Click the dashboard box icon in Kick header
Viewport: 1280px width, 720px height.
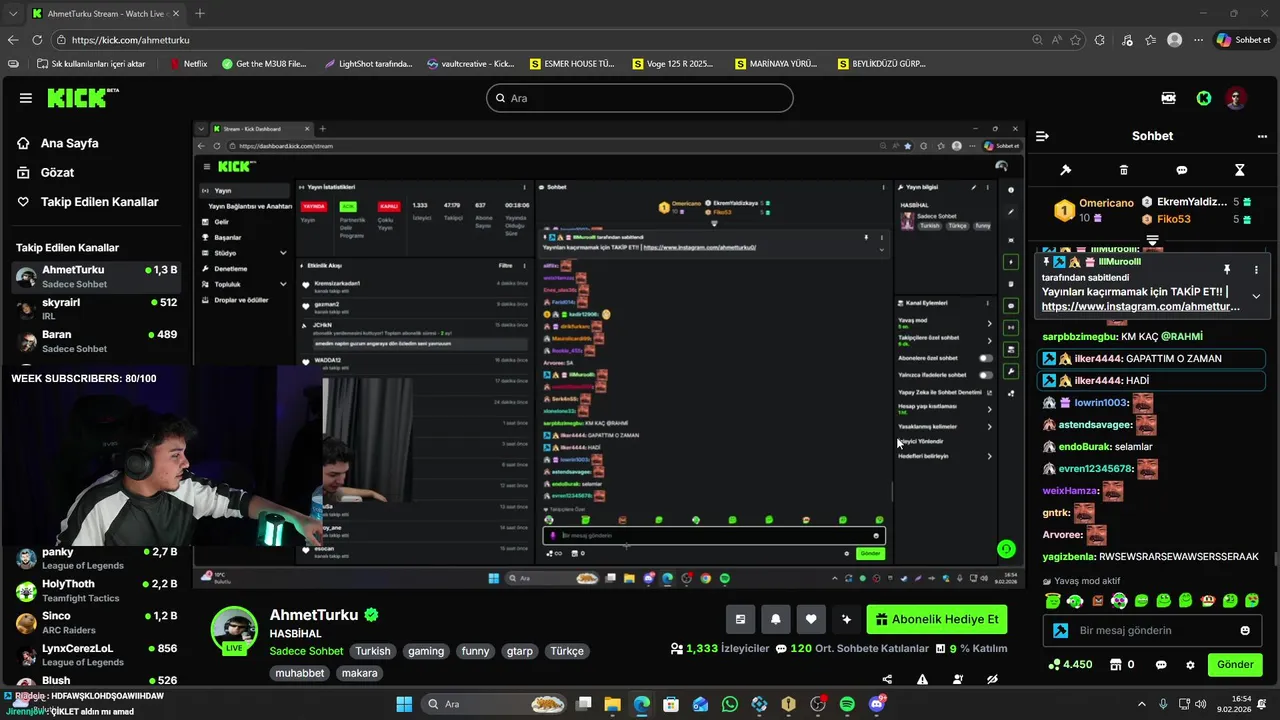(x=1168, y=98)
